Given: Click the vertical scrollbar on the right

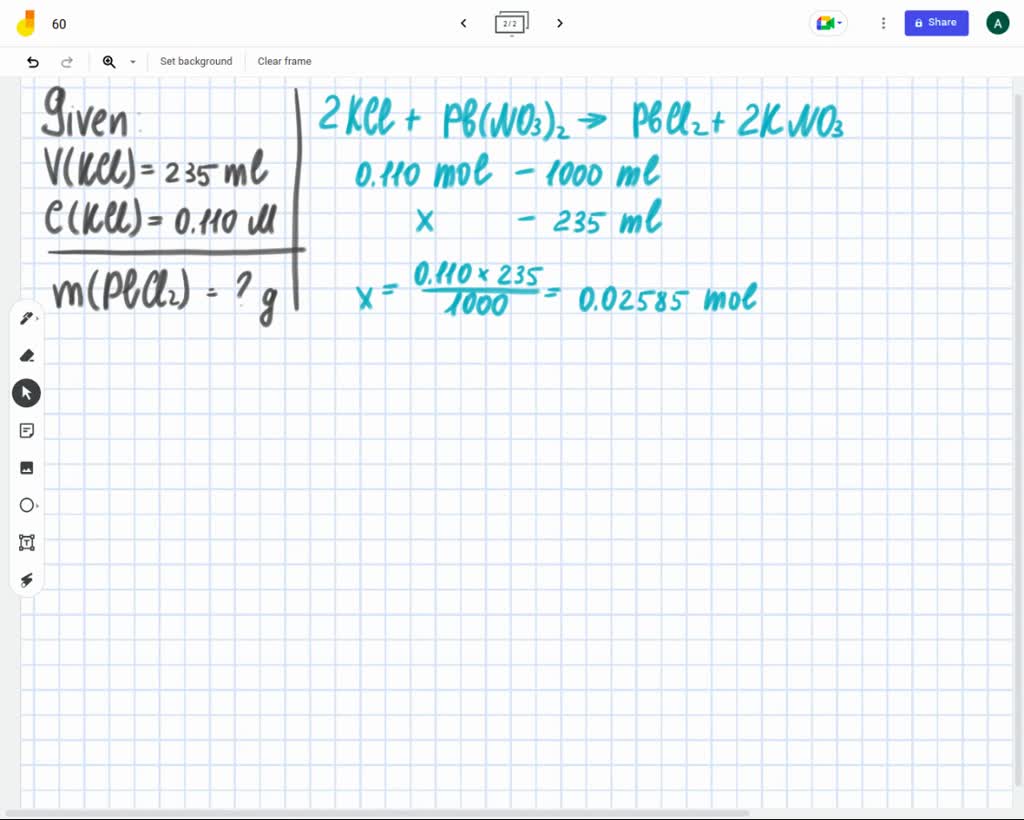Looking at the screenshot, I should pos(1019,441).
